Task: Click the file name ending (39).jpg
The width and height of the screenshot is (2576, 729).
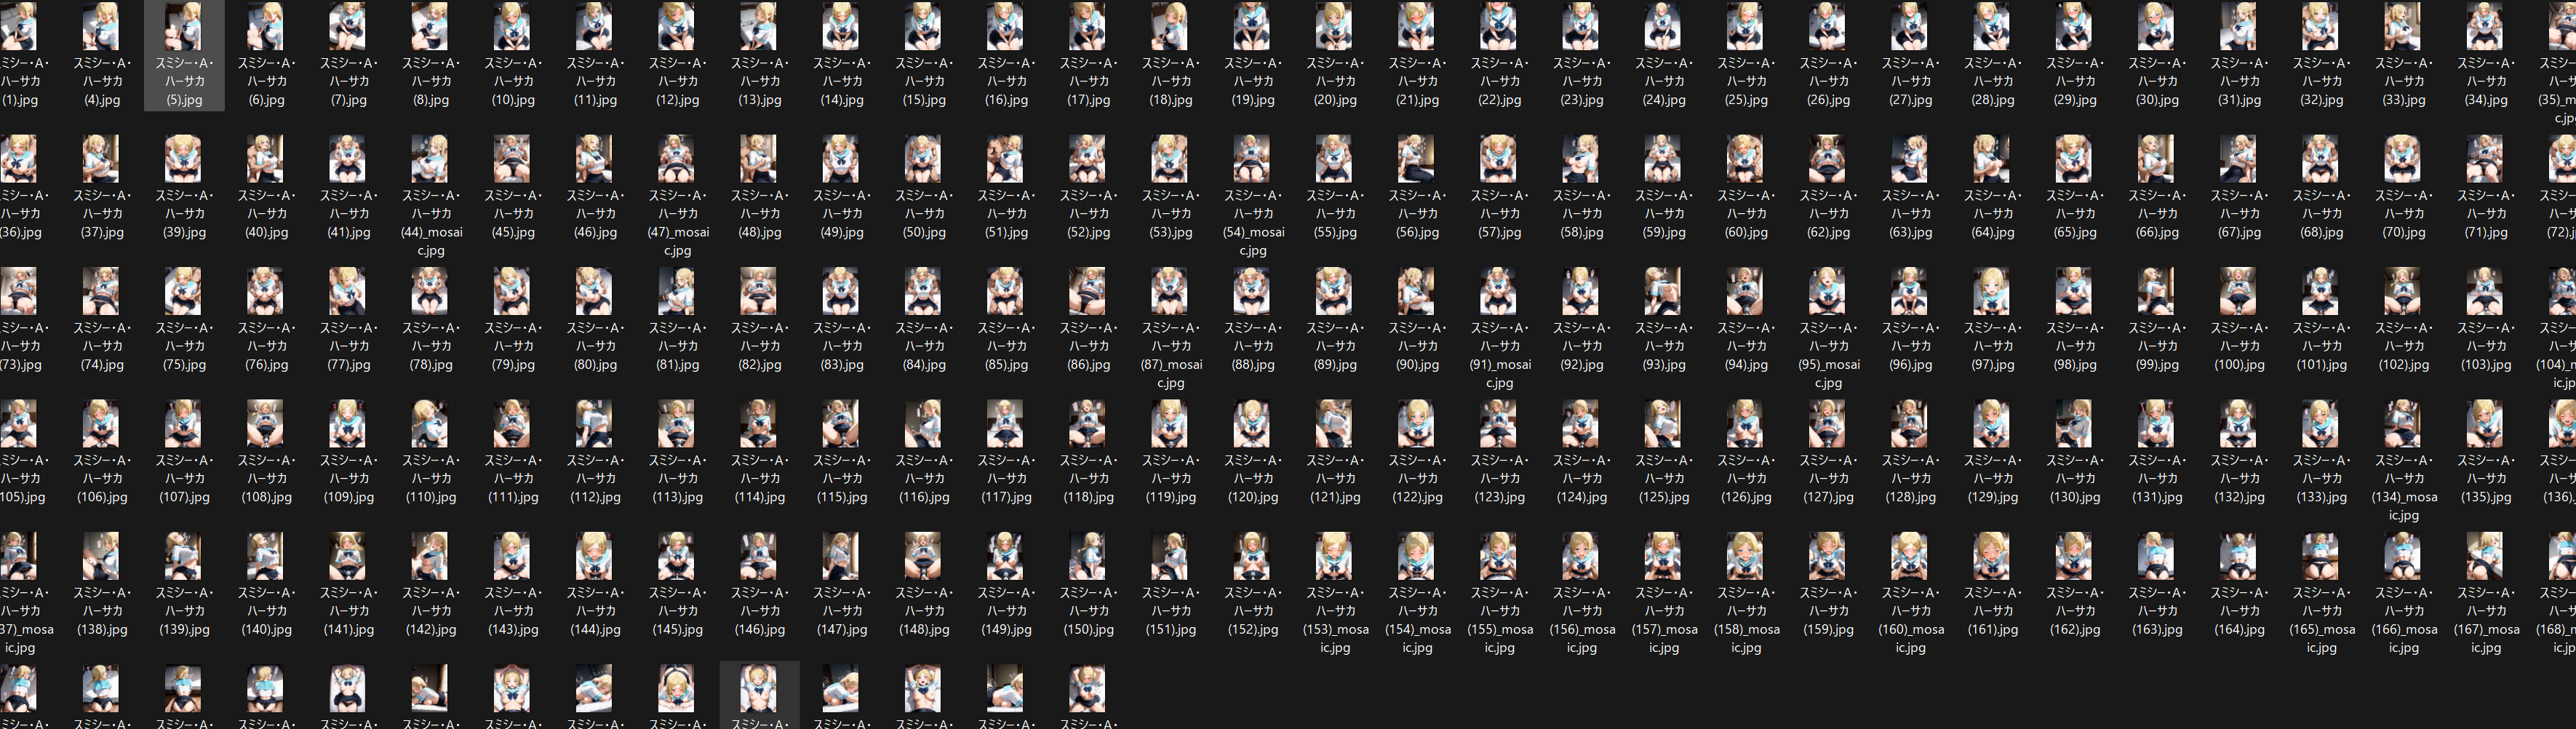Action: (184, 214)
